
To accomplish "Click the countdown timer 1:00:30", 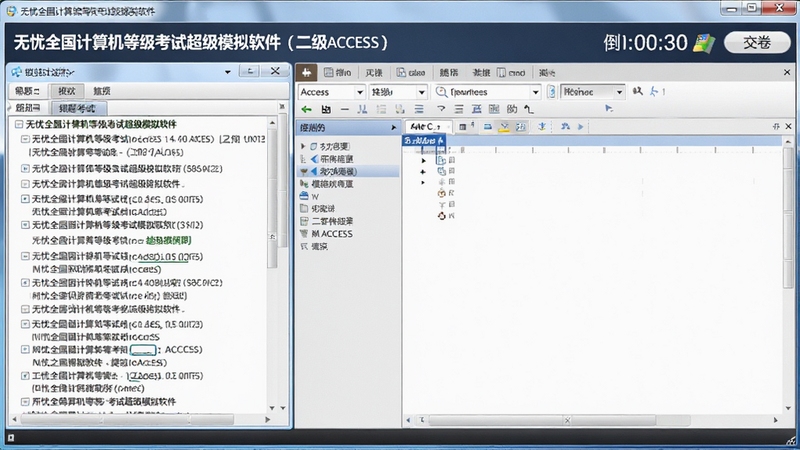I will click(x=645, y=43).
